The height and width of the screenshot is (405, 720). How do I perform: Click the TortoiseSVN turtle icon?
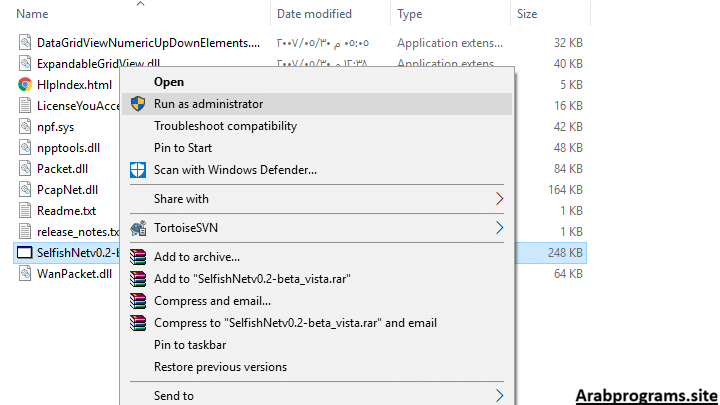[x=138, y=228]
